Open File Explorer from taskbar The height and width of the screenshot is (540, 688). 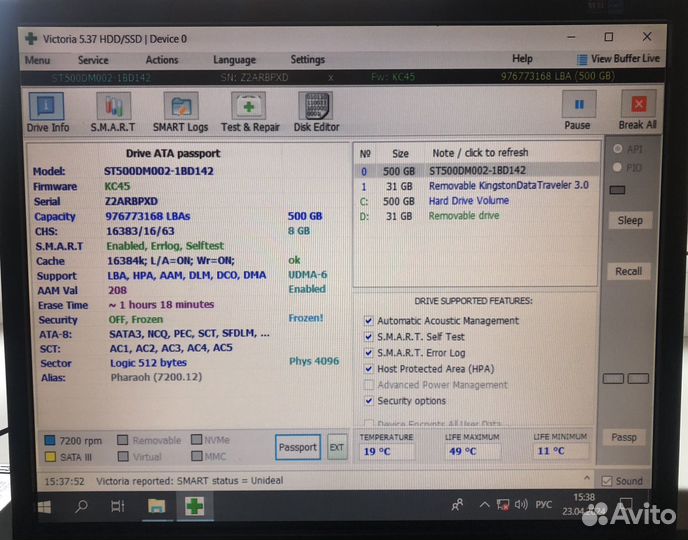tap(157, 506)
